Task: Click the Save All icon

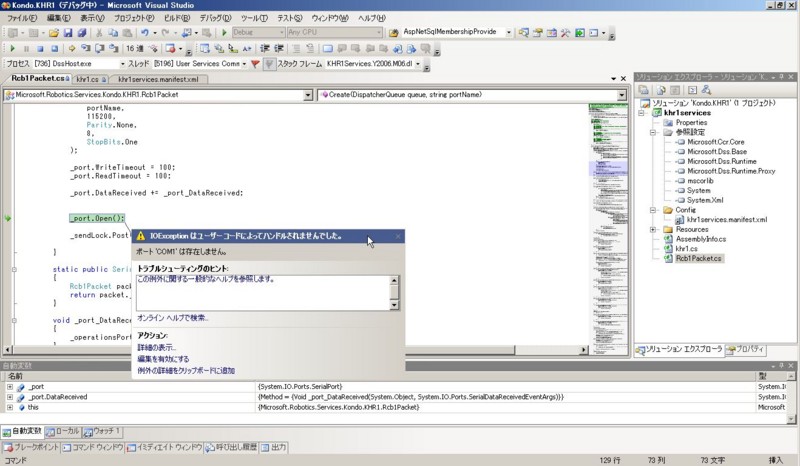Action: point(82,33)
